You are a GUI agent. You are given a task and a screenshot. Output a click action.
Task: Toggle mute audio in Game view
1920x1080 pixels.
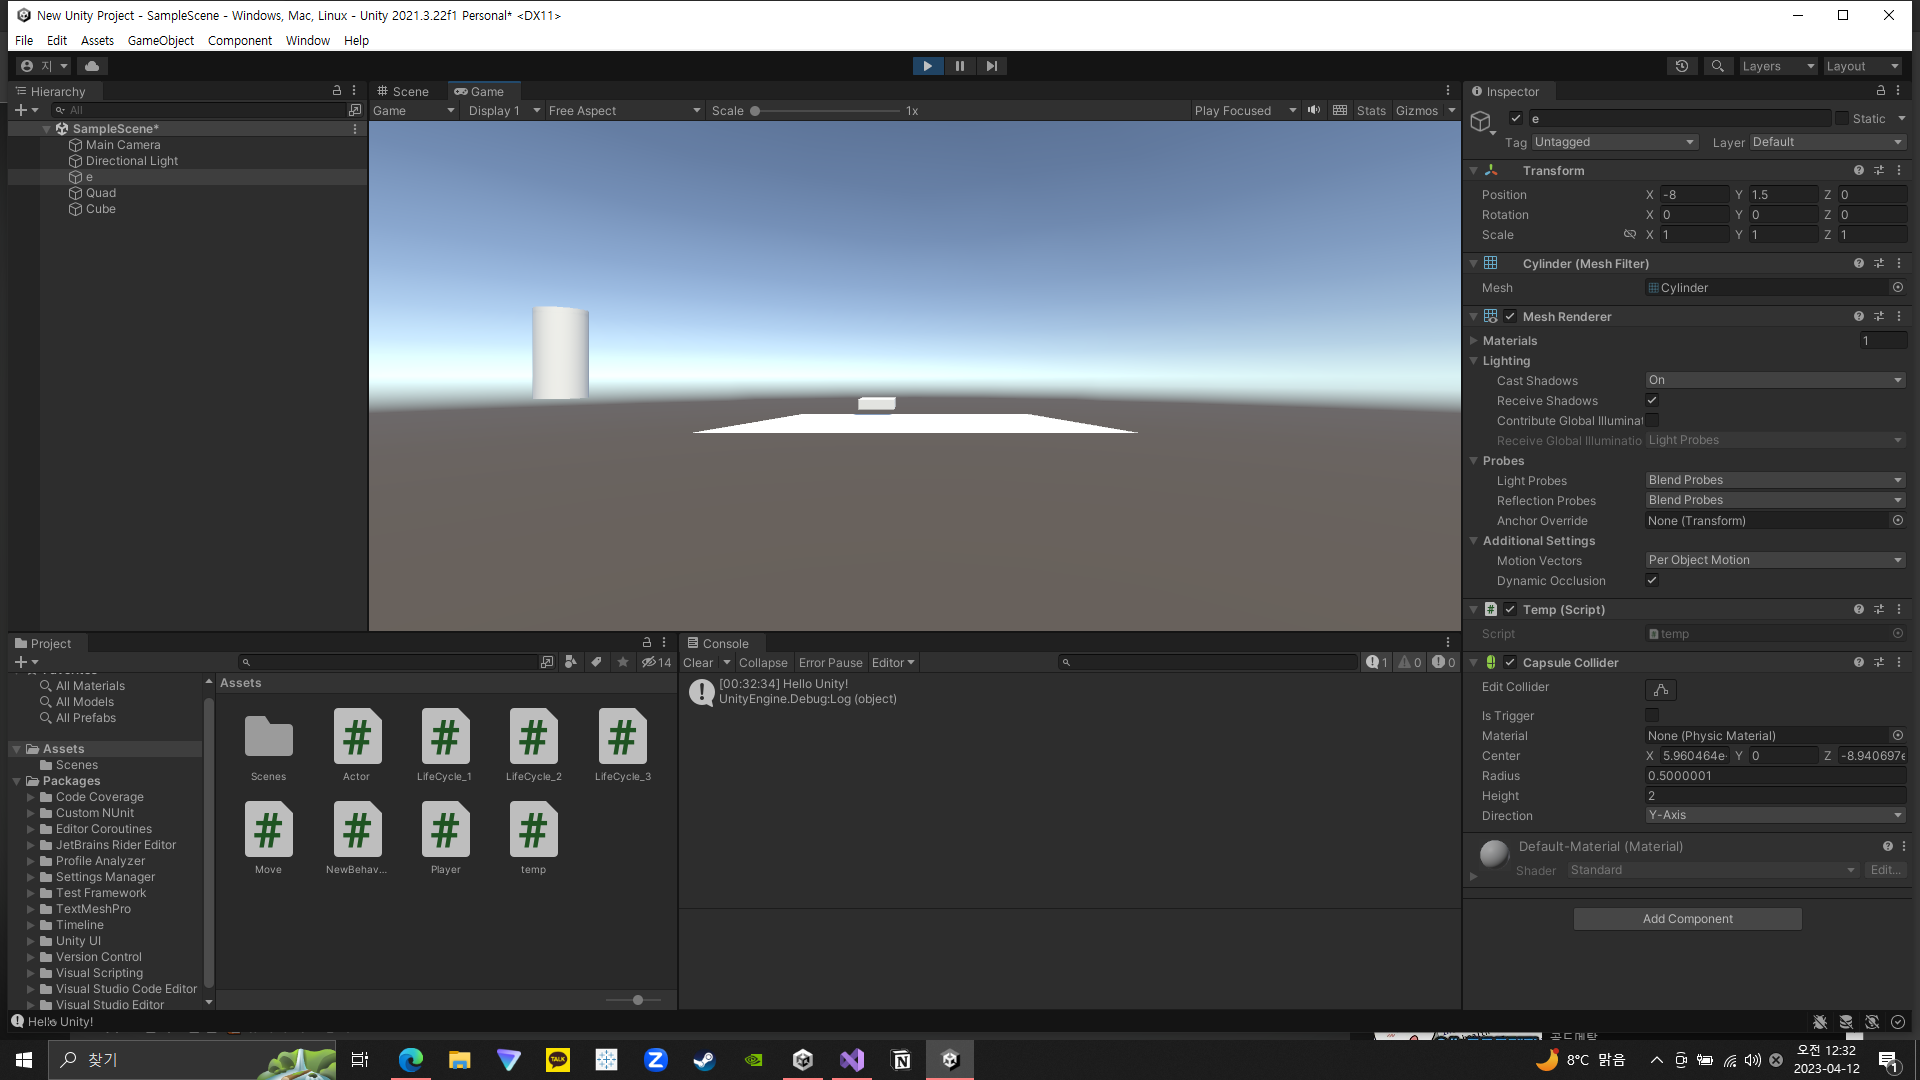1314,110
